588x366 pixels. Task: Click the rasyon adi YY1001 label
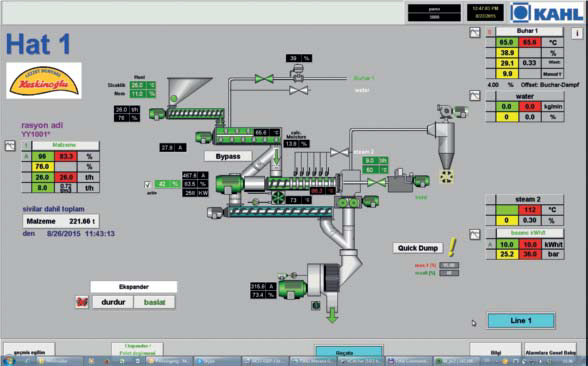[x=42, y=129]
